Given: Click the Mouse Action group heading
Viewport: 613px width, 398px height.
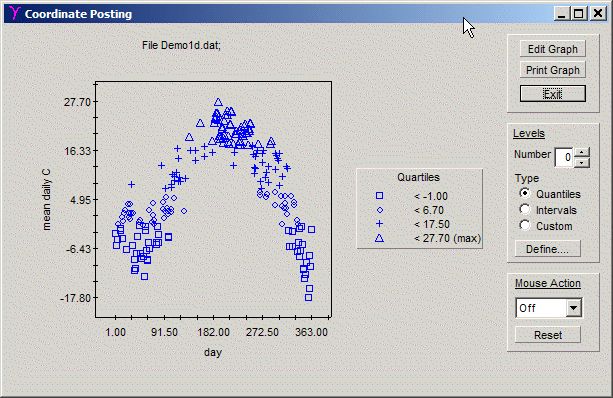Looking at the screenshot, I should pos(547,283).
